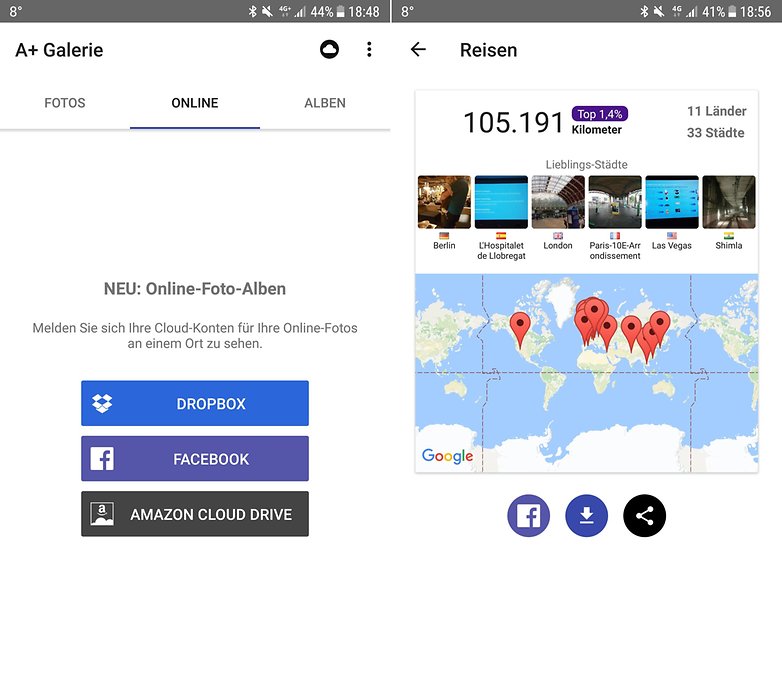782x694 pixels.
Task: Connect a DROPBOX account
Action: 195,403
